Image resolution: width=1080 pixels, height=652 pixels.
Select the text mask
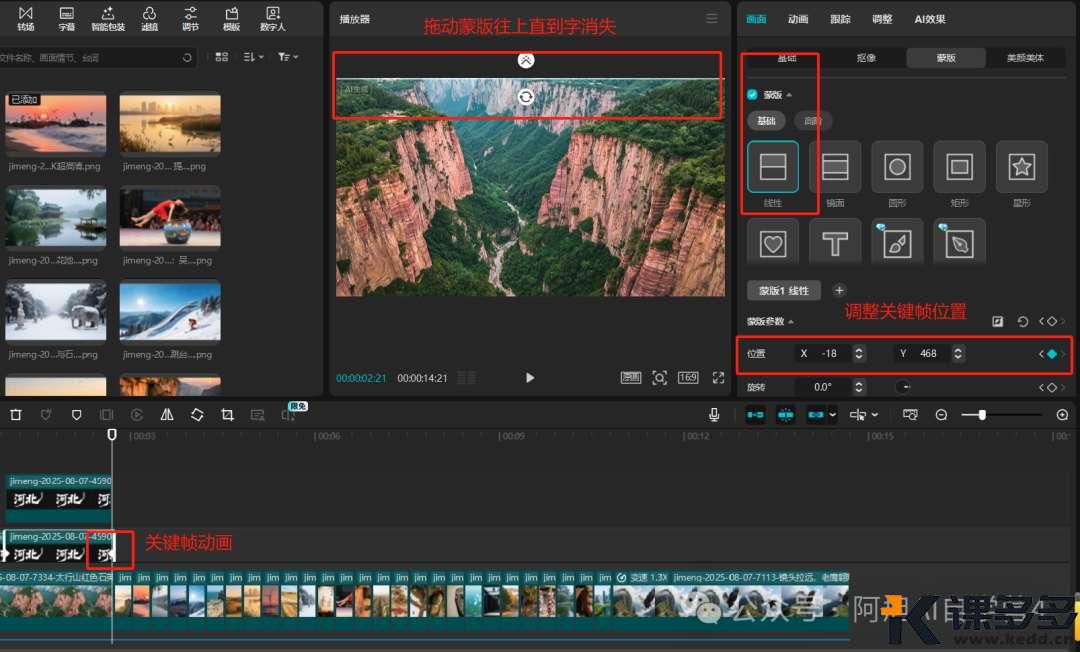coord(835,242)
